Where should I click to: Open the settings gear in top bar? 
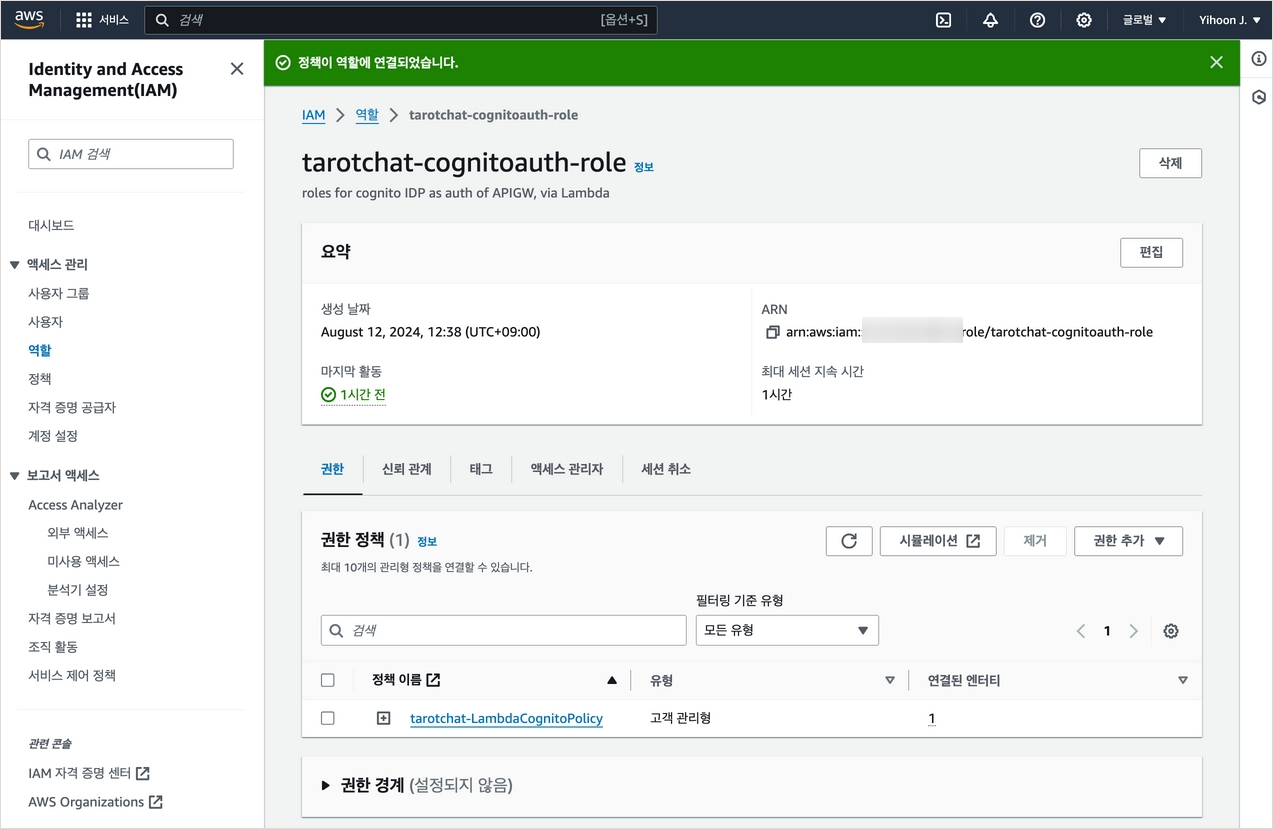pos(1084,20)
